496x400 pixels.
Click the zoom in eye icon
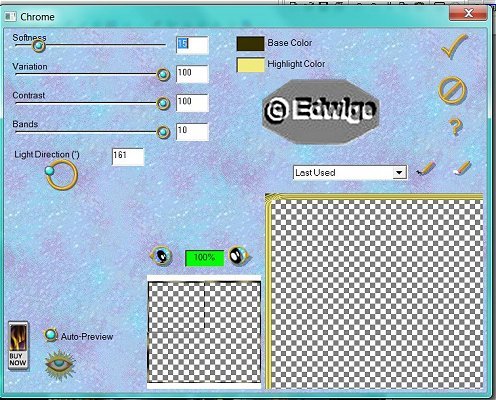click(x=238, y=256)
